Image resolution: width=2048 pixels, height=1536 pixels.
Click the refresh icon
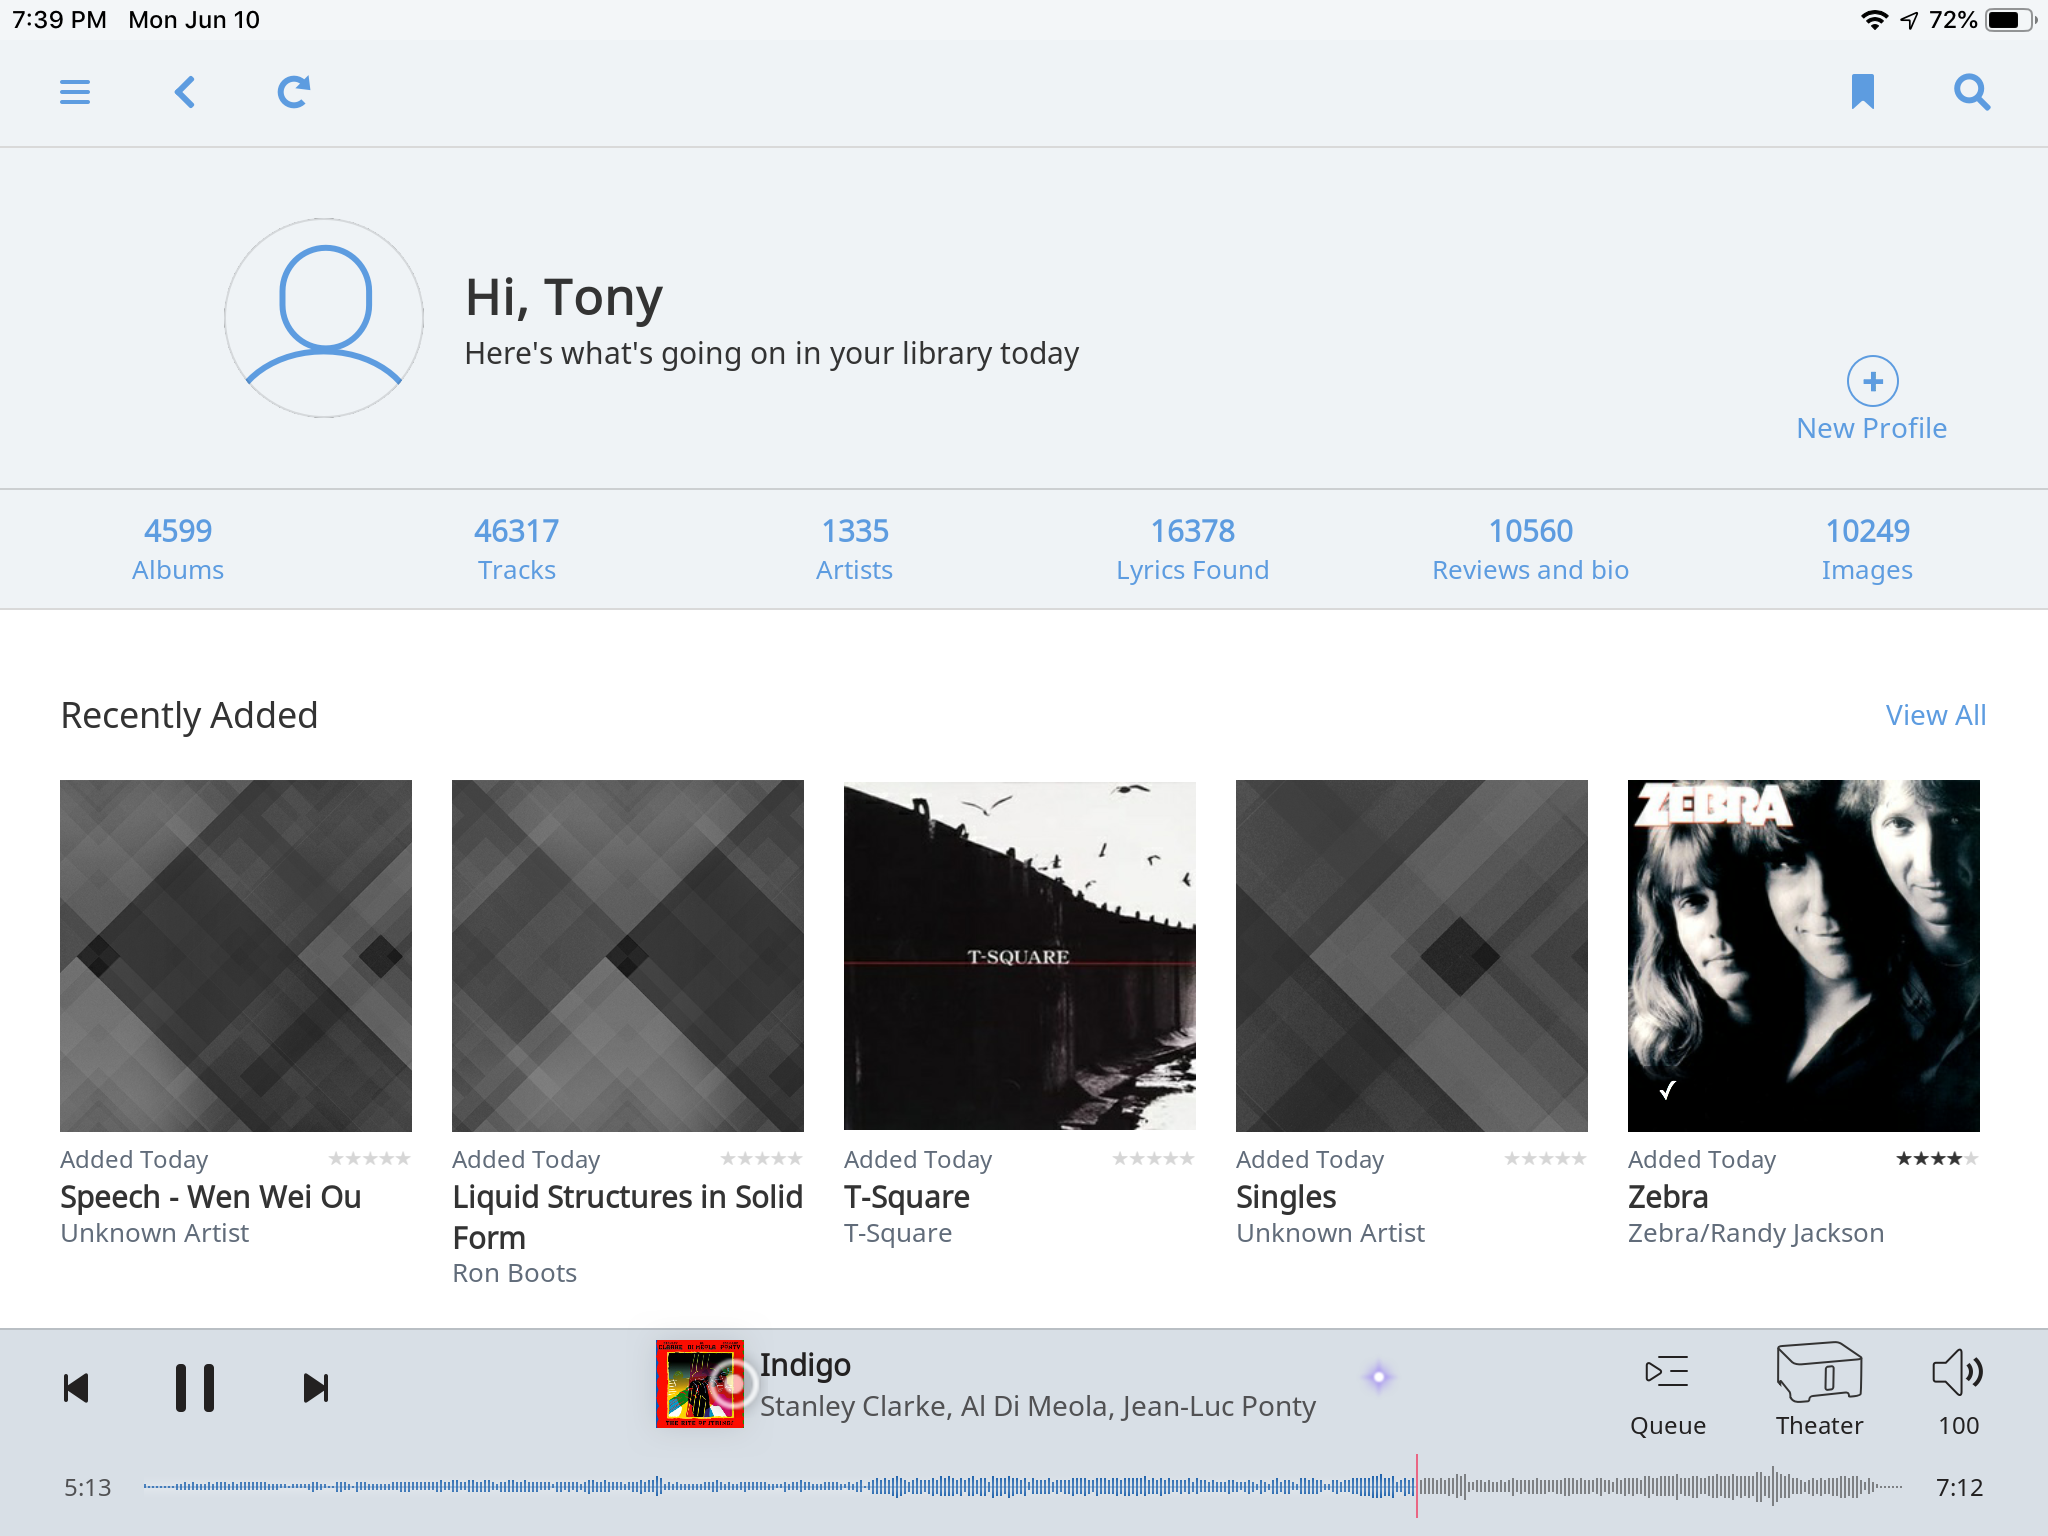point(294,92)
